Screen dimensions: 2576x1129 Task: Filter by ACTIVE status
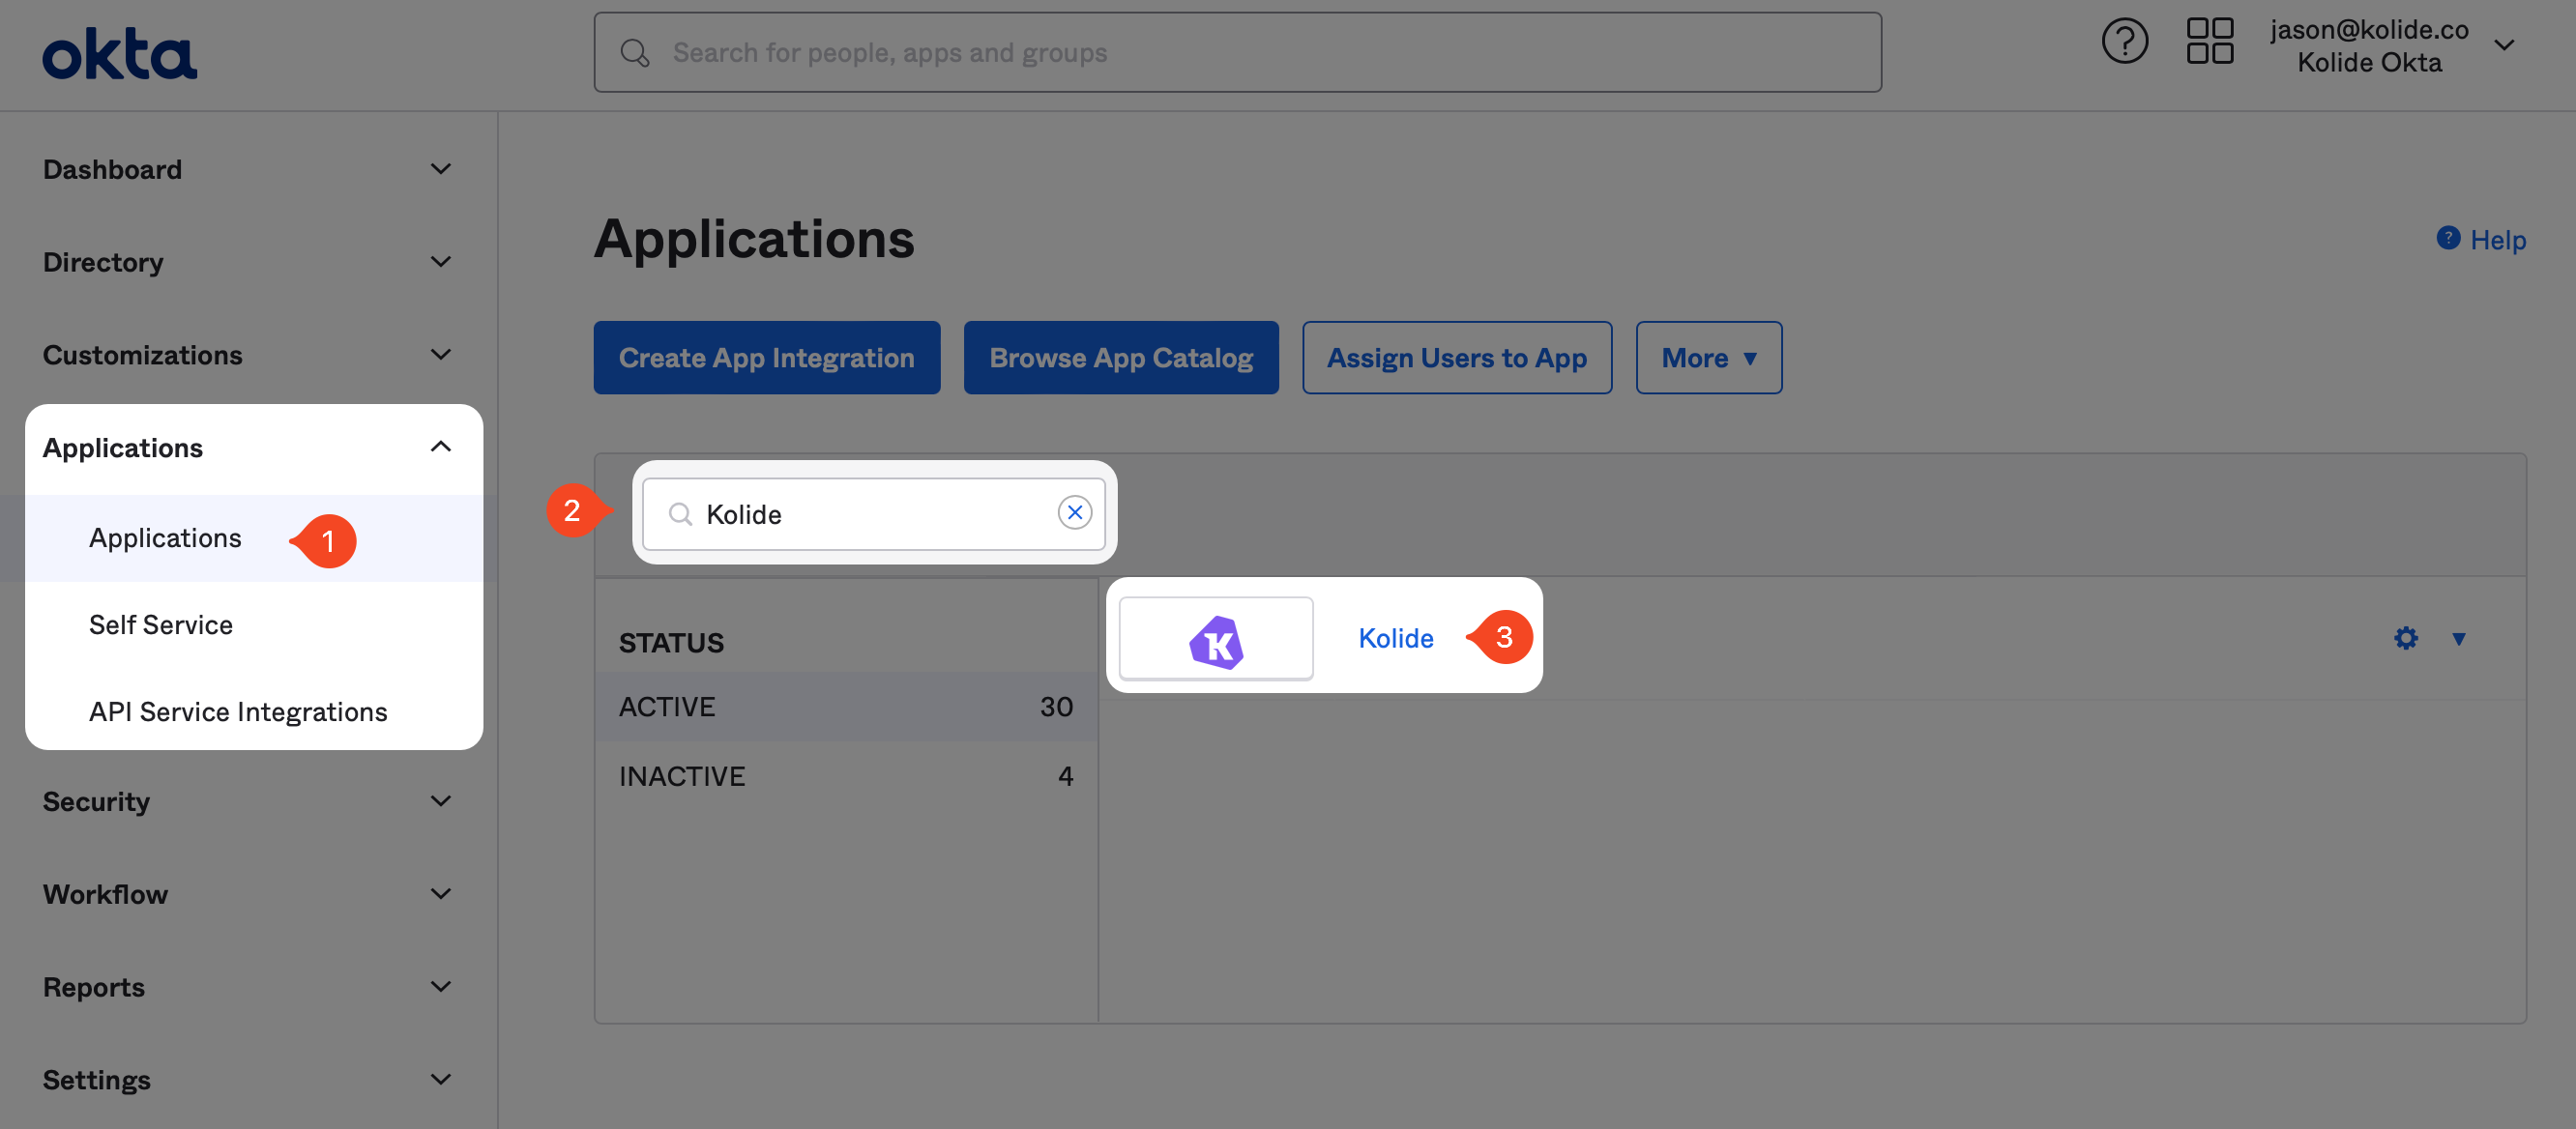pyautogui.click(x=846, y=707)
